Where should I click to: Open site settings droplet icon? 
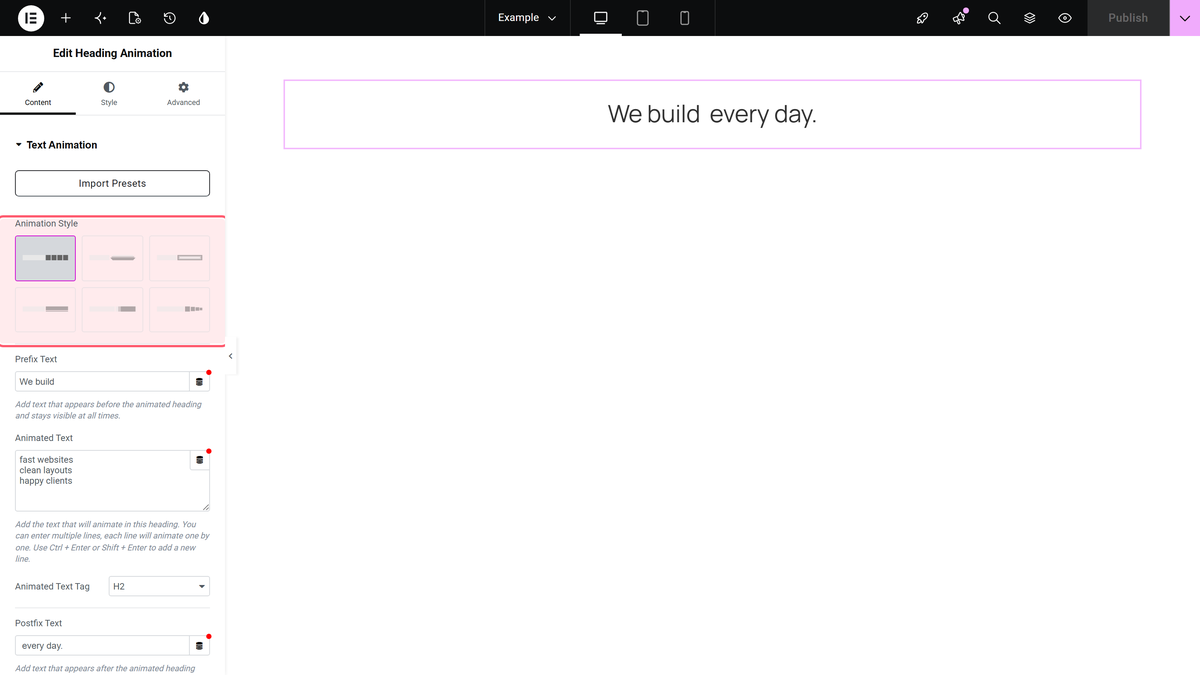click(204, 18)
